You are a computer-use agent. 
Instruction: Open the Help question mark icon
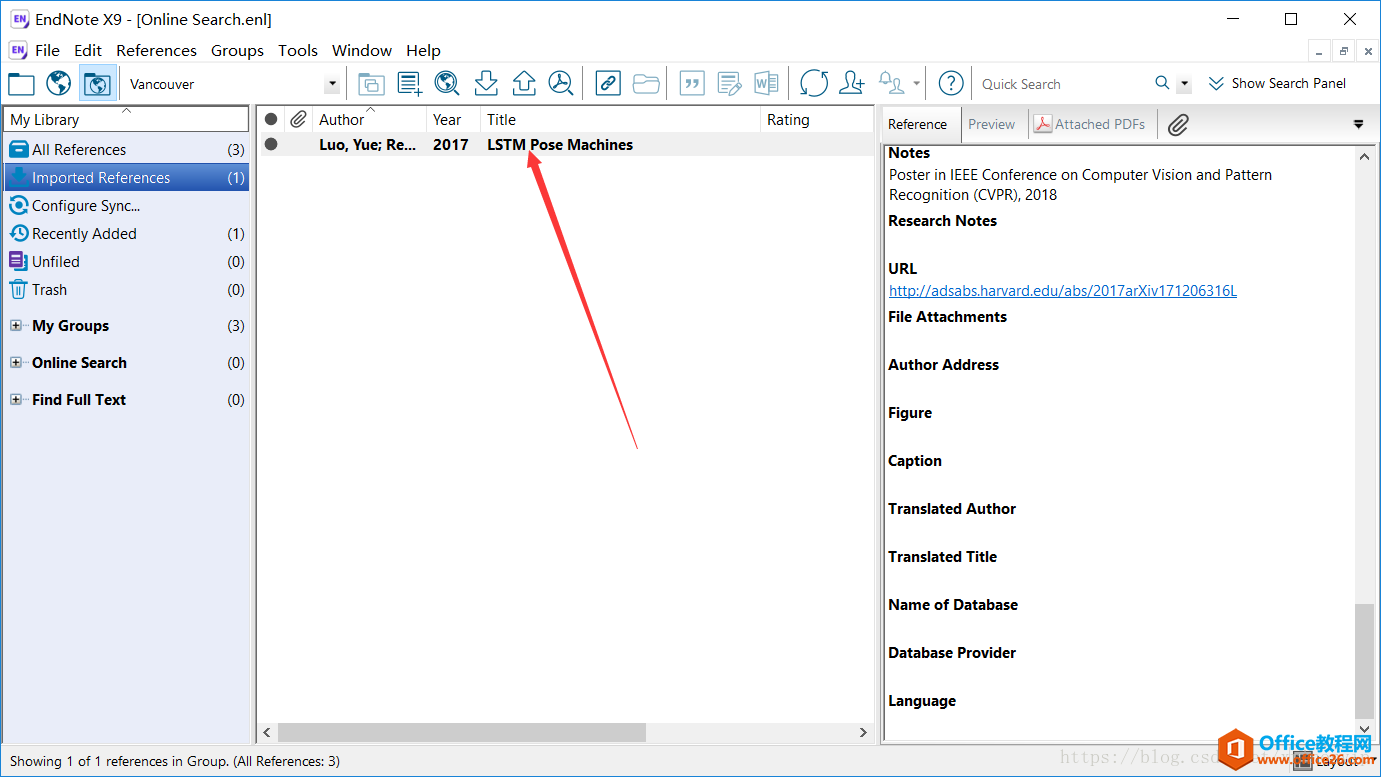pos(951,84)
